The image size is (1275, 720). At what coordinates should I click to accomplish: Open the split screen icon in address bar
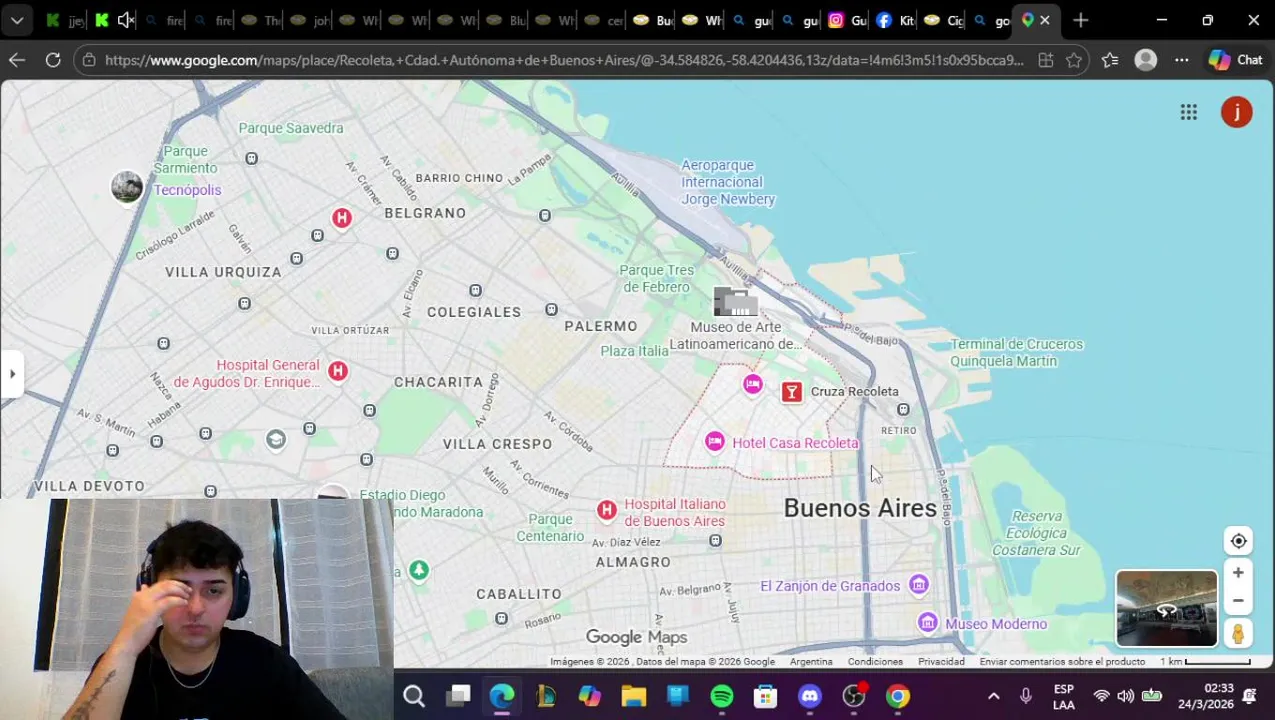click(x=1045, y=60)
